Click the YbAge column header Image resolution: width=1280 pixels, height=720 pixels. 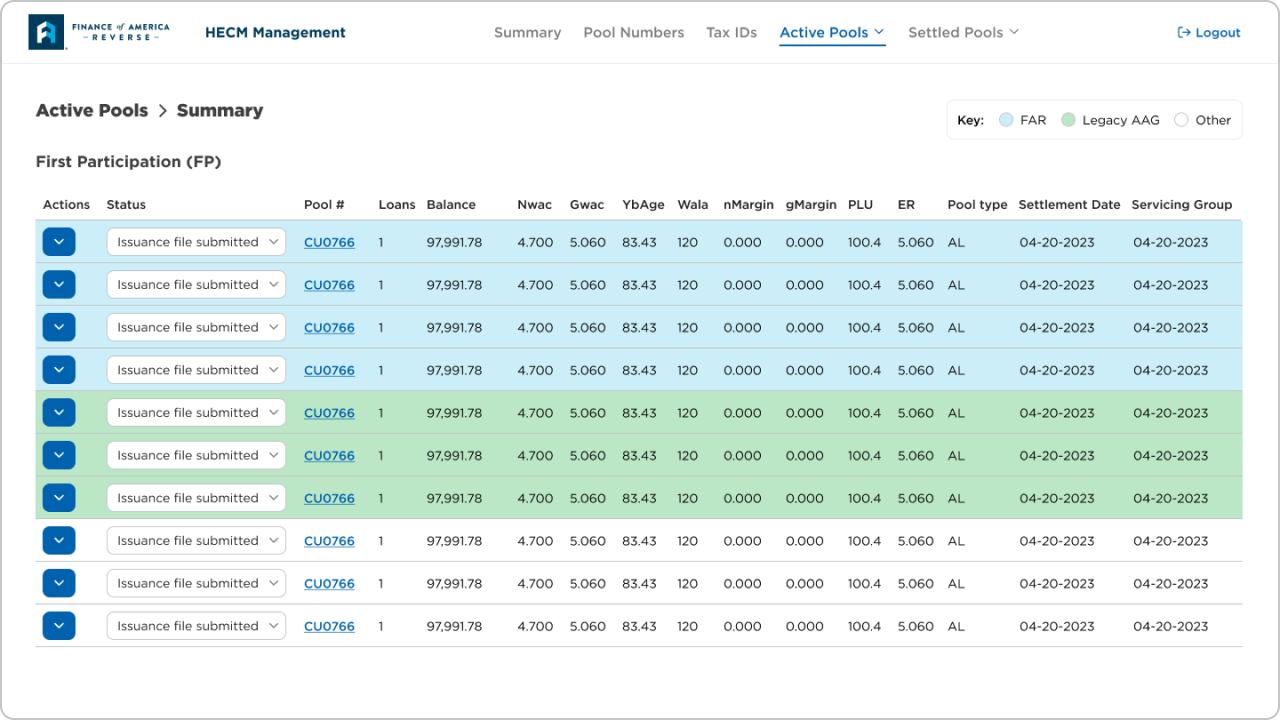pos(643,204)
